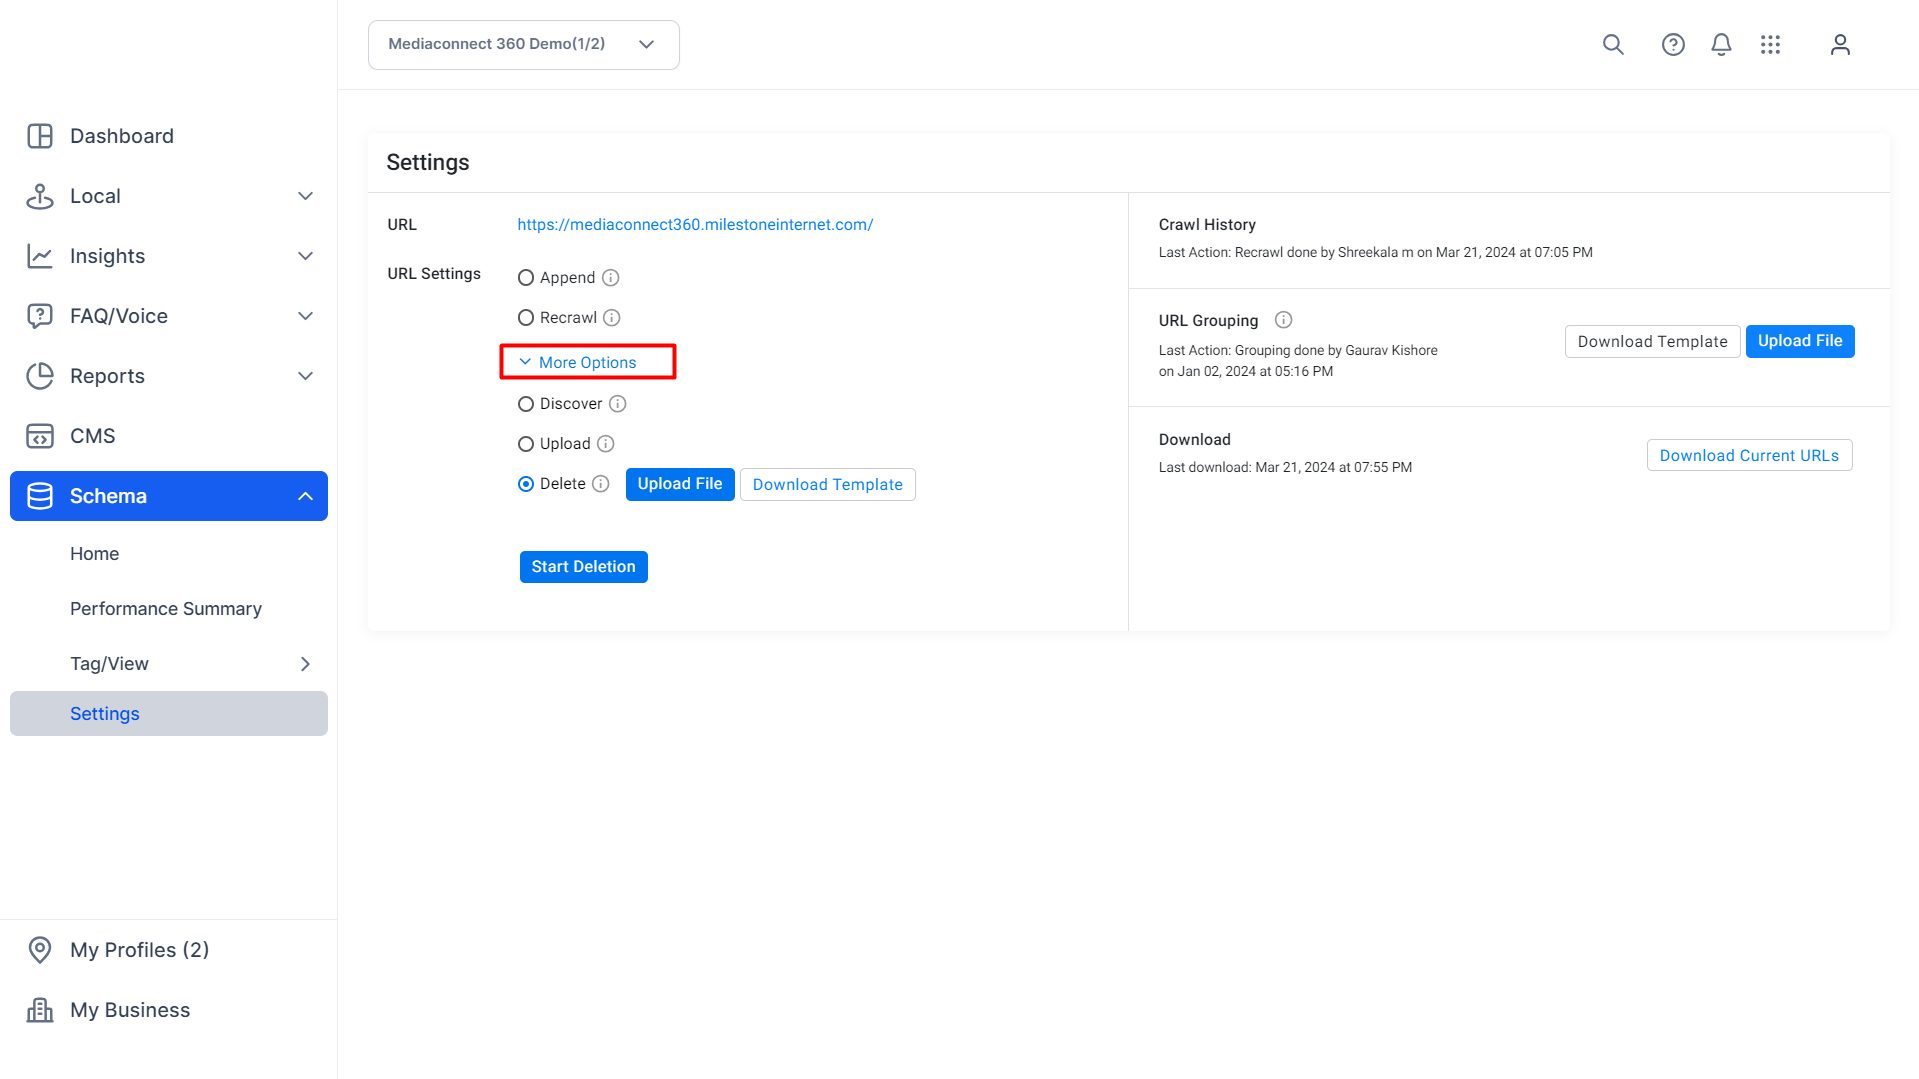Expand the FAQ/Voice menu chevron
Image resolution: width=1919 pixels, height=1079 pixels.
[x=306, y=316]
